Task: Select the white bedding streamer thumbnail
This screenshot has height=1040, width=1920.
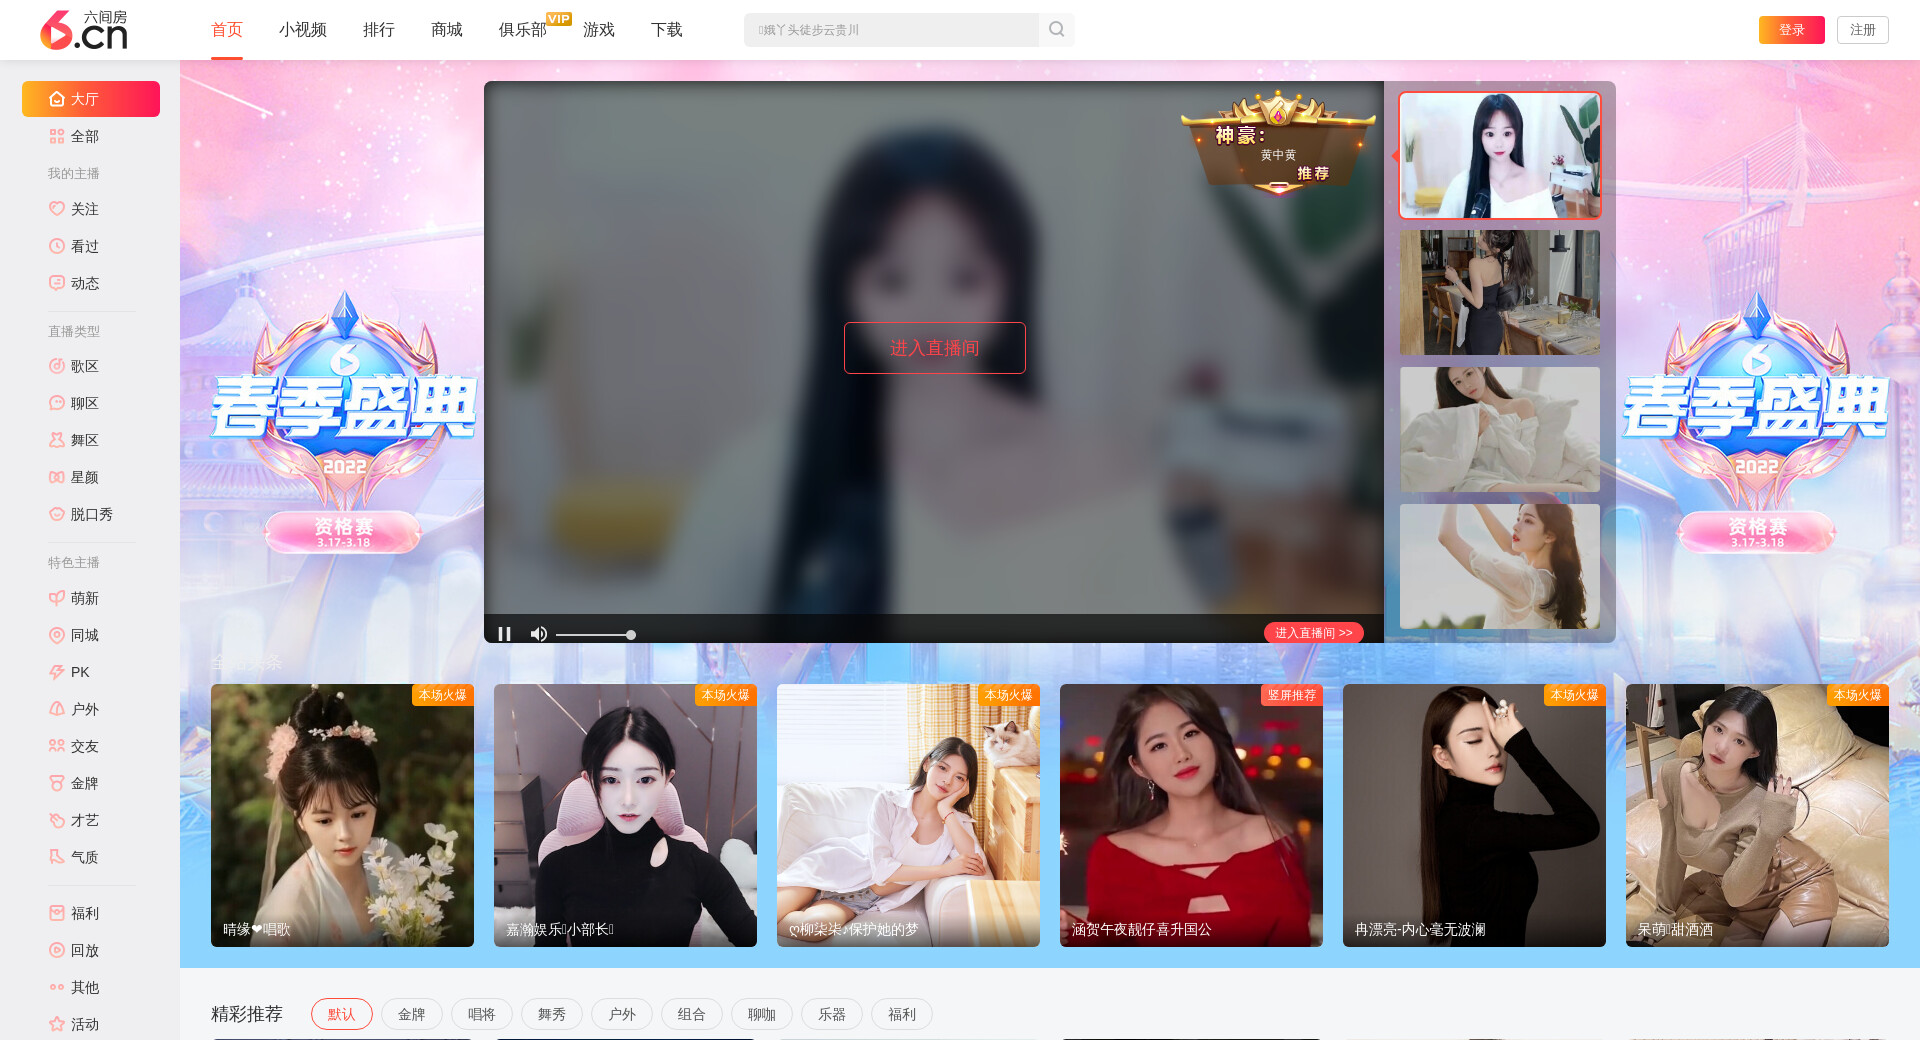Action: 1500,430
